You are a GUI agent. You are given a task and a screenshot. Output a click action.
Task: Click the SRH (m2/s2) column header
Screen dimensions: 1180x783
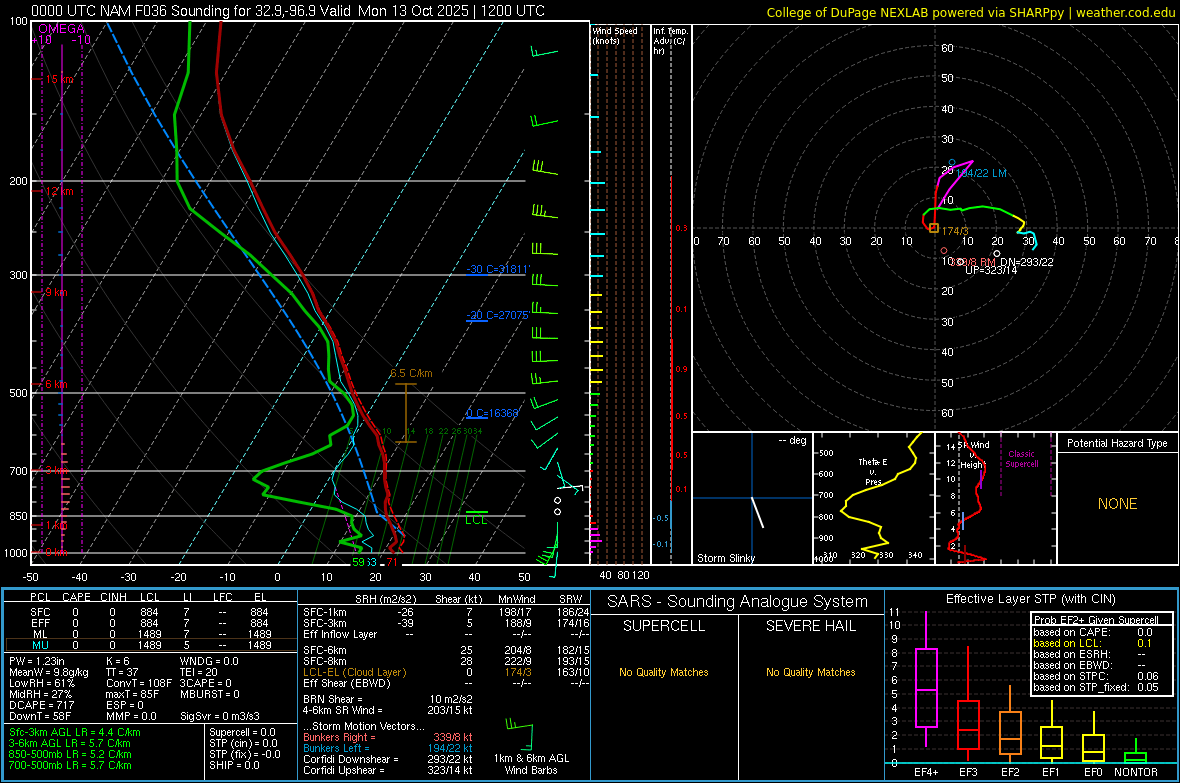click(385, 599)
